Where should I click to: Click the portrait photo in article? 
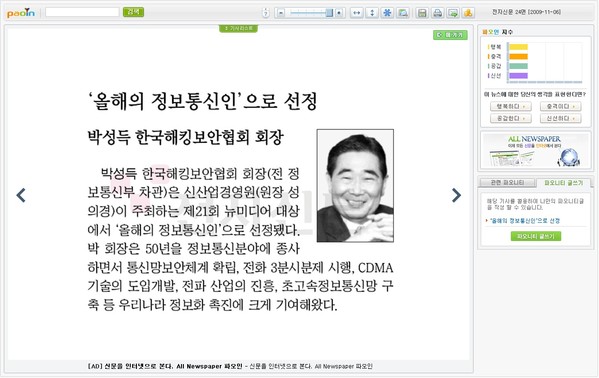click(x=355, y=186)
